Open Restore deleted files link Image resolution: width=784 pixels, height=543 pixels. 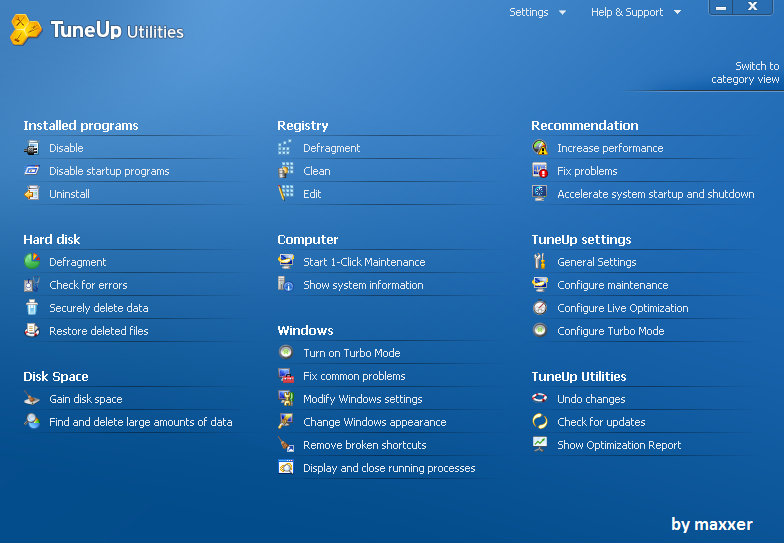pos(98,331)
